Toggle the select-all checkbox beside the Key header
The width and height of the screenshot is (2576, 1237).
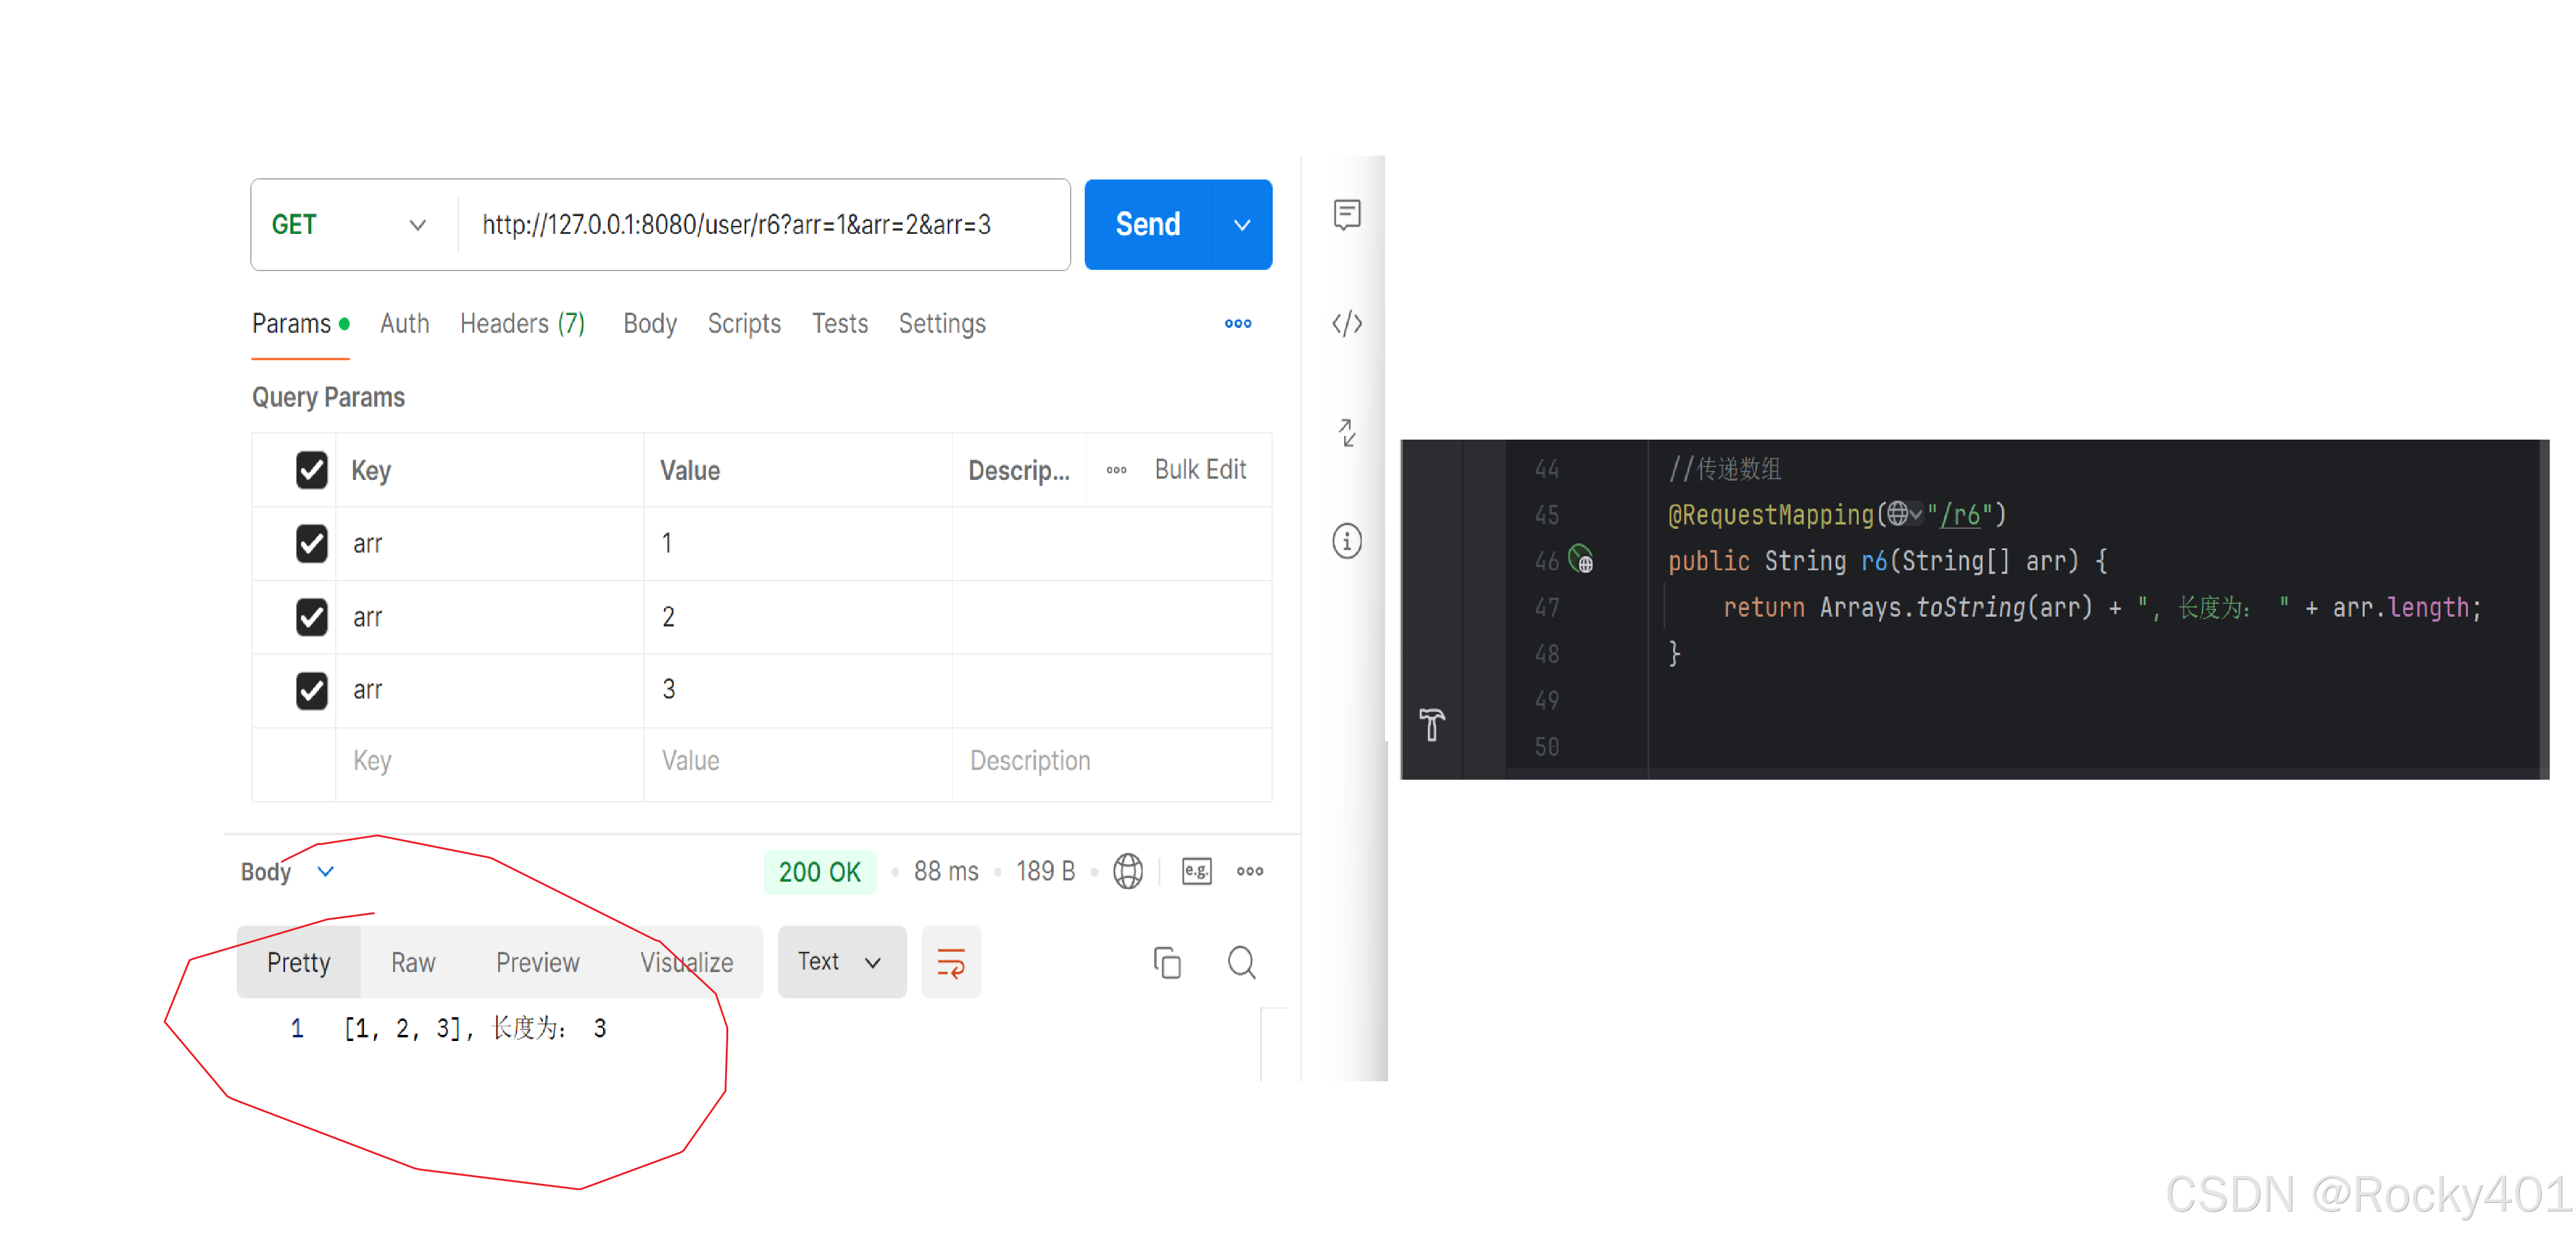311,470
